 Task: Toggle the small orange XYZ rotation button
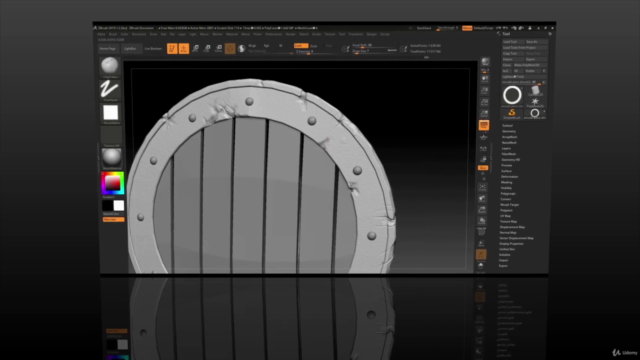(483, 168)
